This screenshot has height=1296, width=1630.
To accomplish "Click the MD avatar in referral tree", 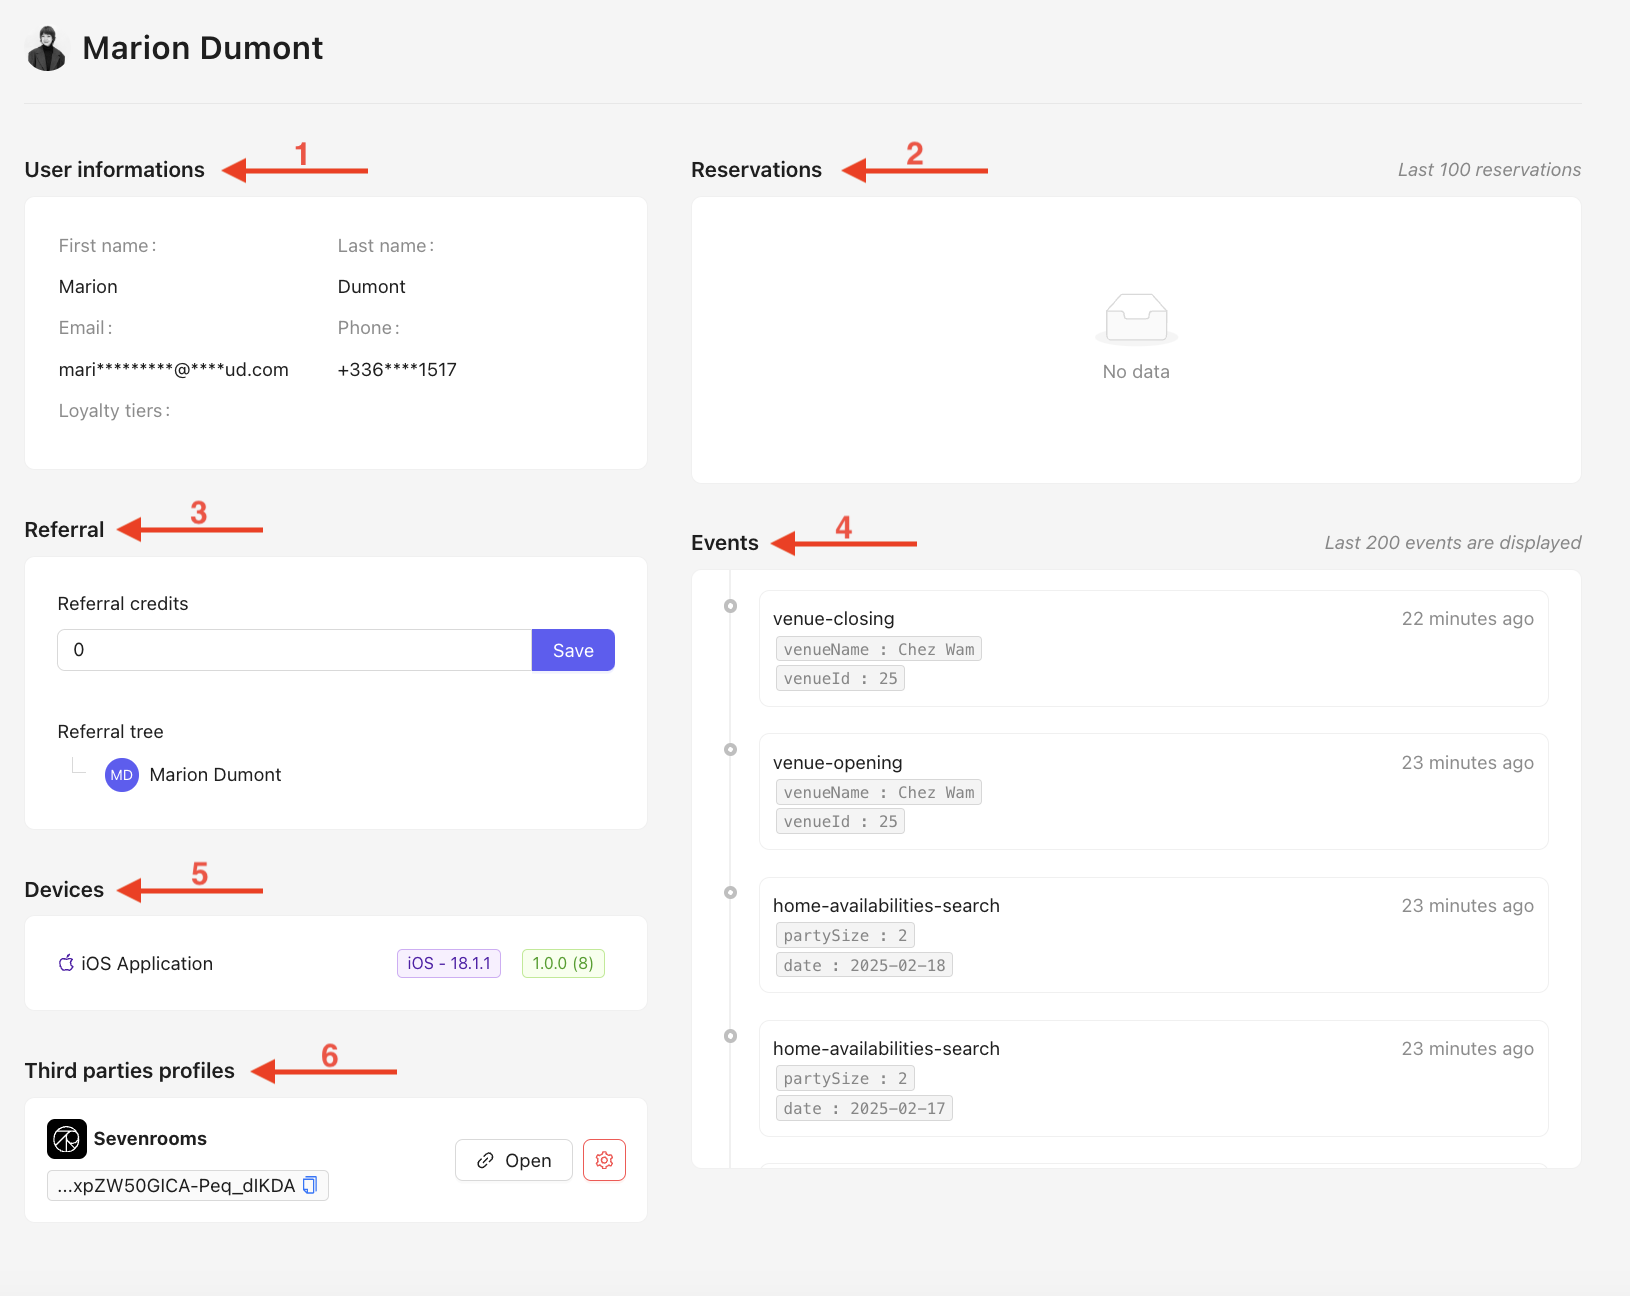I will coord(122,775).
